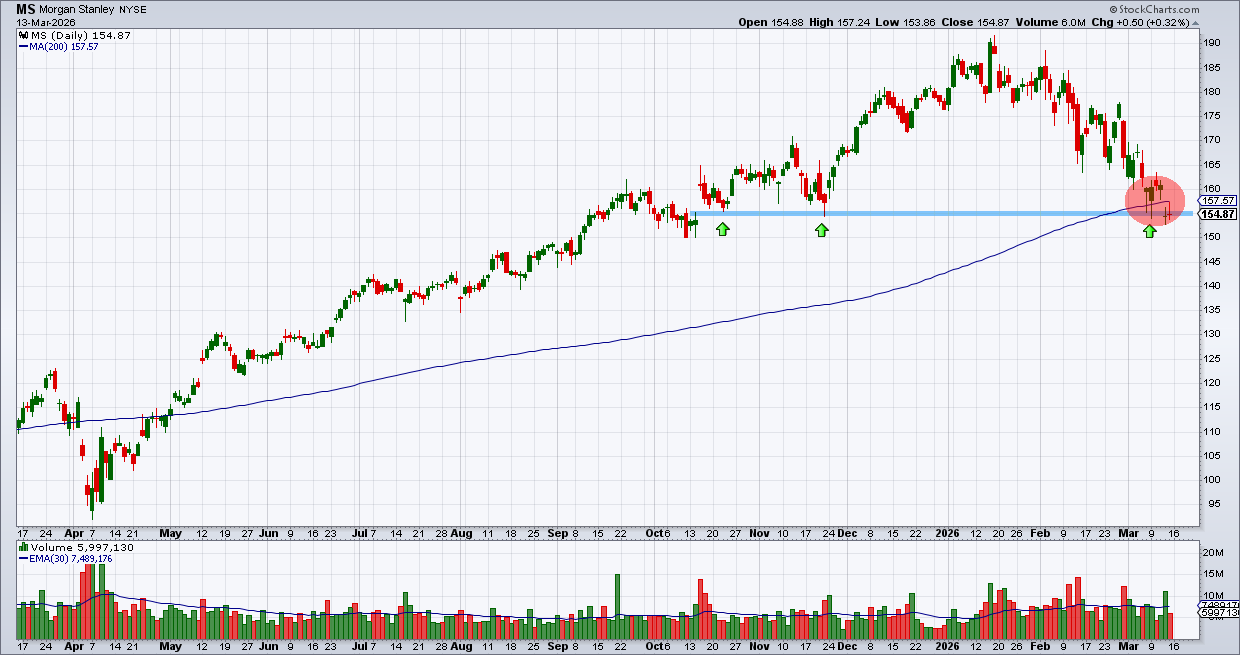Click the 105 price axis label
This screenshot has width=1240, height=655.
[x=1211, y=456]
